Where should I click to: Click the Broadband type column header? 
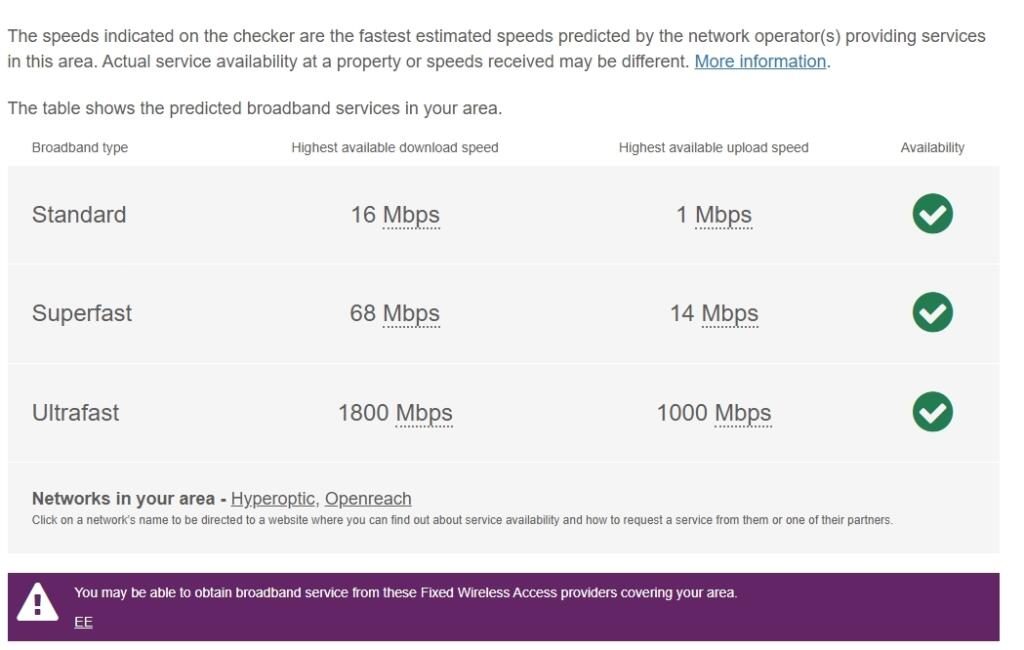80,148
